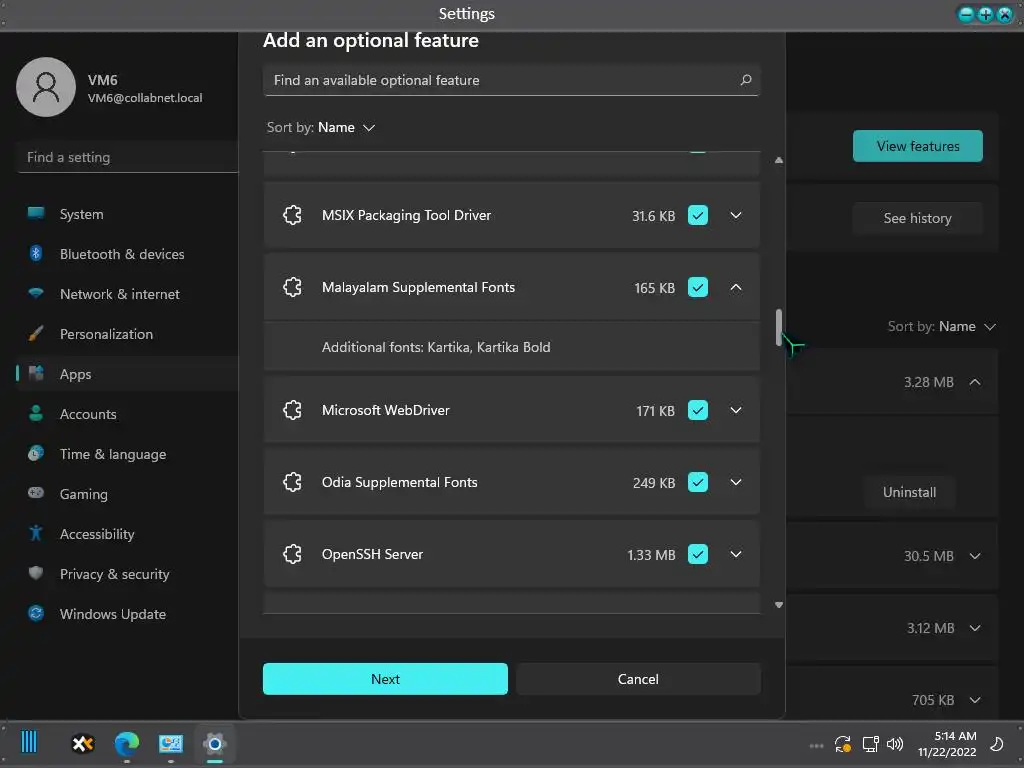
Task: Open the Start menu striped taskbar icon
Action: pyautogui.click(x=29, y=743)
